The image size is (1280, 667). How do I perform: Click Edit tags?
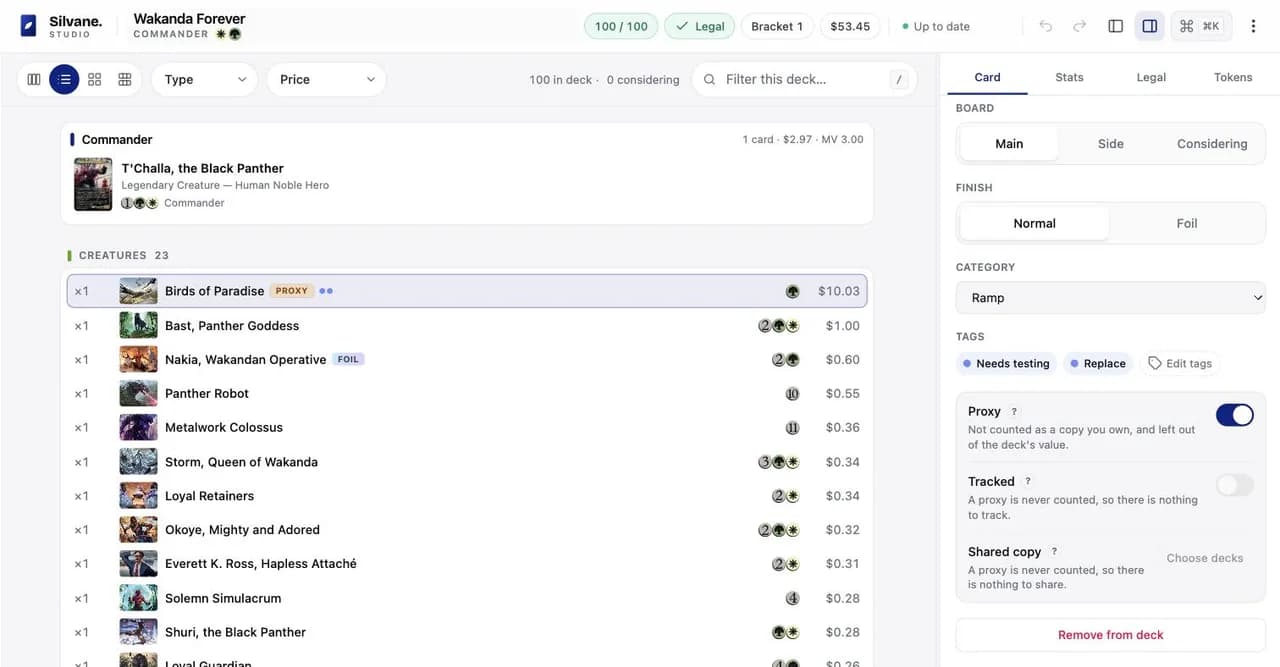click(x=1180, y=363)
